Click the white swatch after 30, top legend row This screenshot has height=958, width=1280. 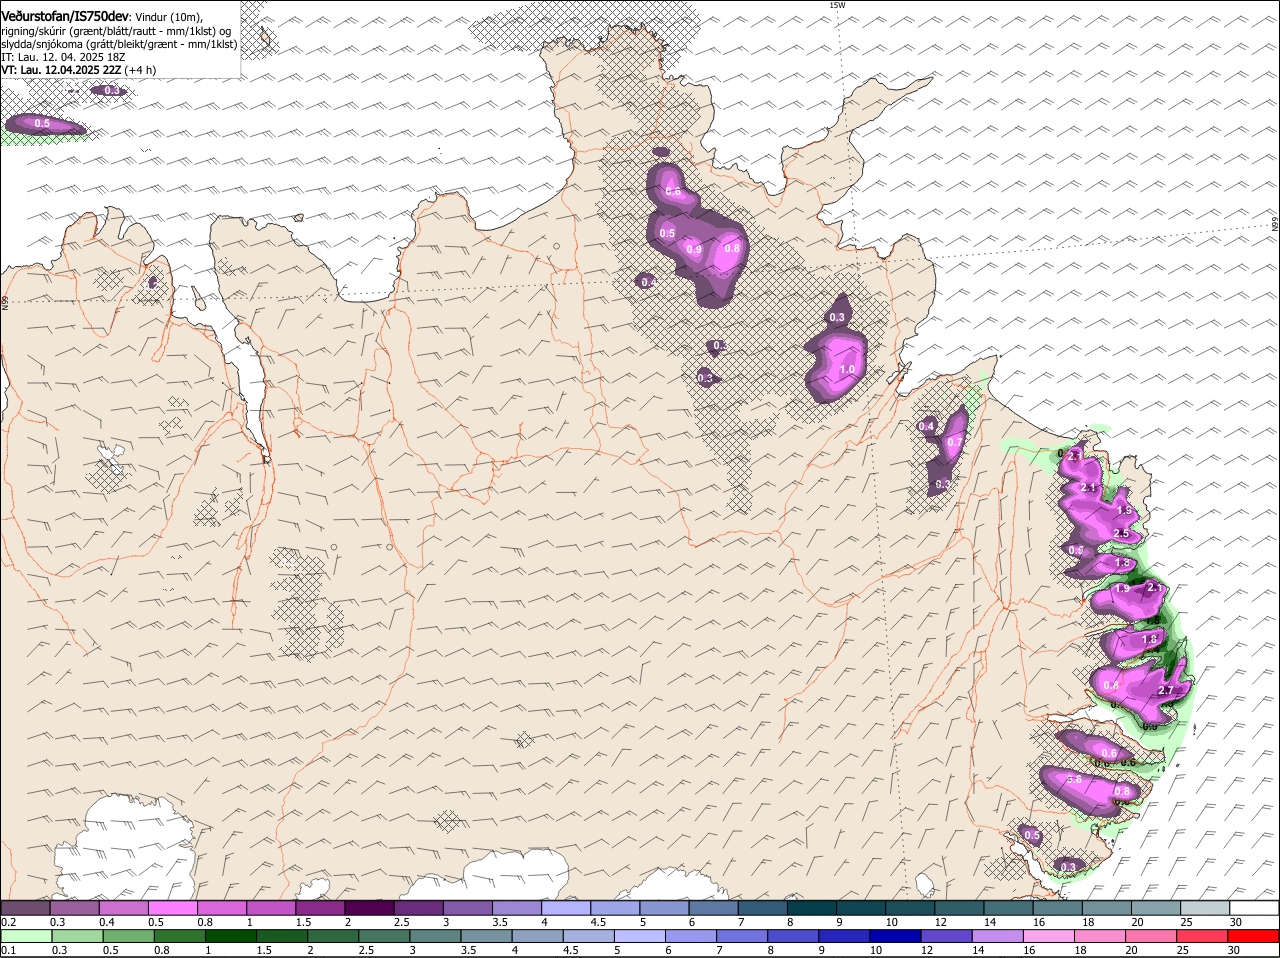1254,908
